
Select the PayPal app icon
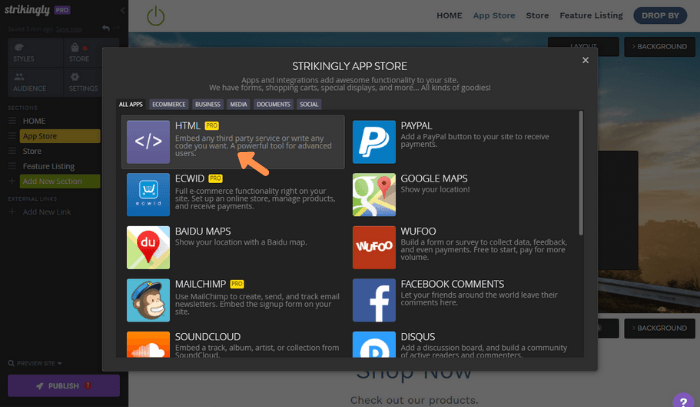374,142
